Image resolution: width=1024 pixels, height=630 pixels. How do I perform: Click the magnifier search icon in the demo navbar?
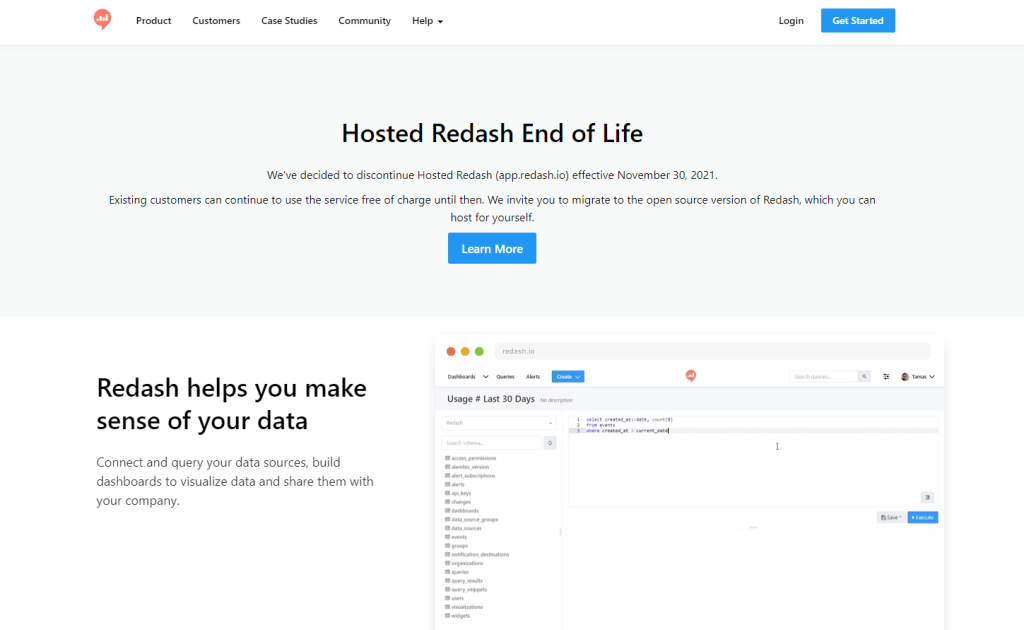coord(864,377)
